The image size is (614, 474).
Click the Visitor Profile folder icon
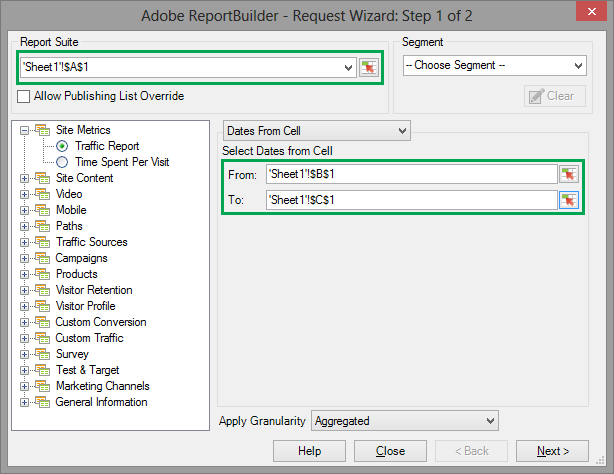(43, 306)
